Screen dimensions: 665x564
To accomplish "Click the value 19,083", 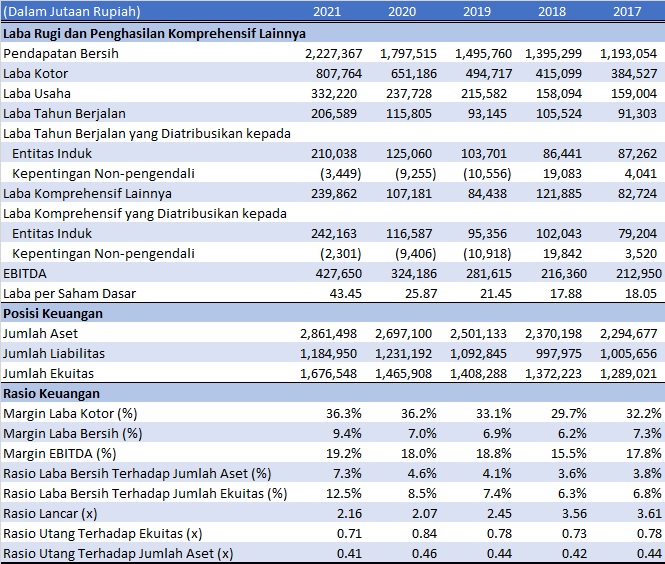I will 562,173.
